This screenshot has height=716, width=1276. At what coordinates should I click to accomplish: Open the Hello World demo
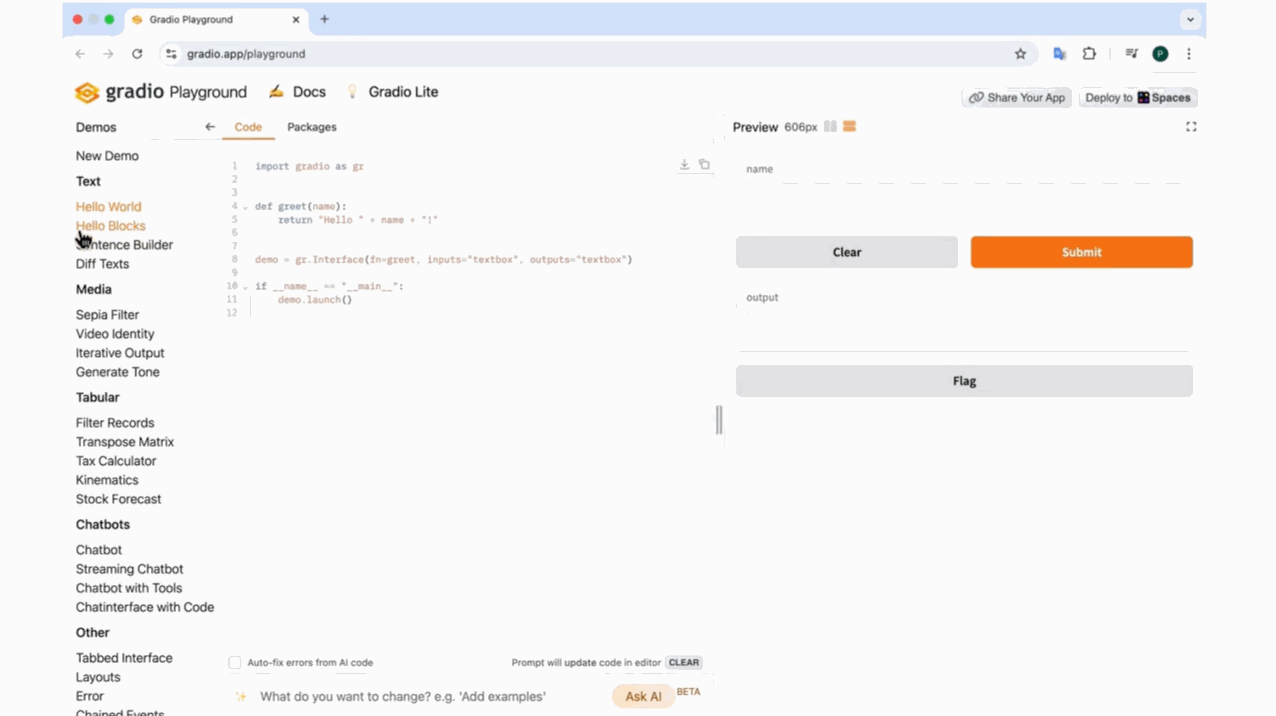[x=108, y=207]
